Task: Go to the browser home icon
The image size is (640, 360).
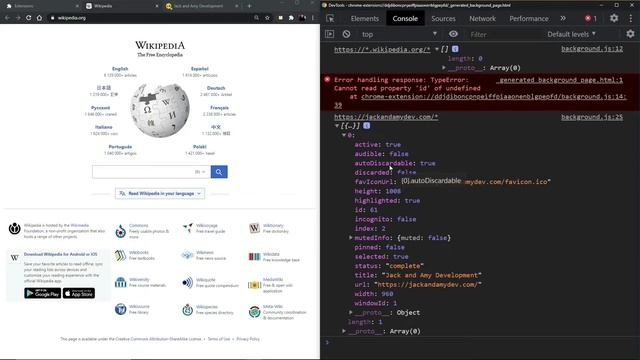Action: pos(39,18)
